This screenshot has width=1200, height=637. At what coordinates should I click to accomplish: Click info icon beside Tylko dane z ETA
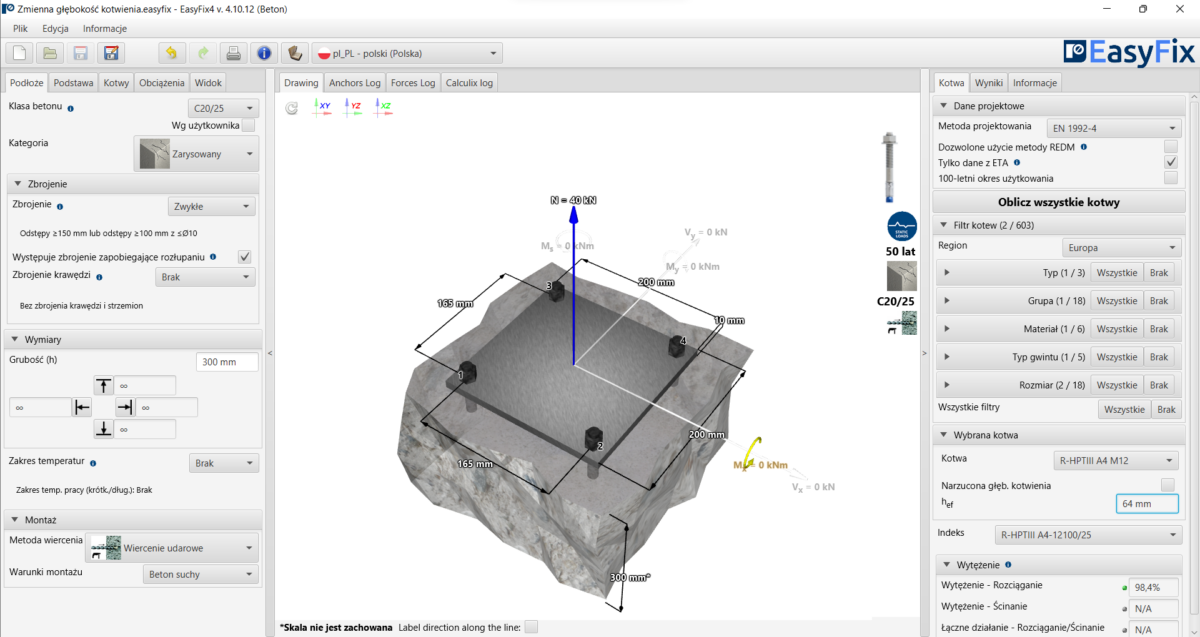coord(1017,162)
